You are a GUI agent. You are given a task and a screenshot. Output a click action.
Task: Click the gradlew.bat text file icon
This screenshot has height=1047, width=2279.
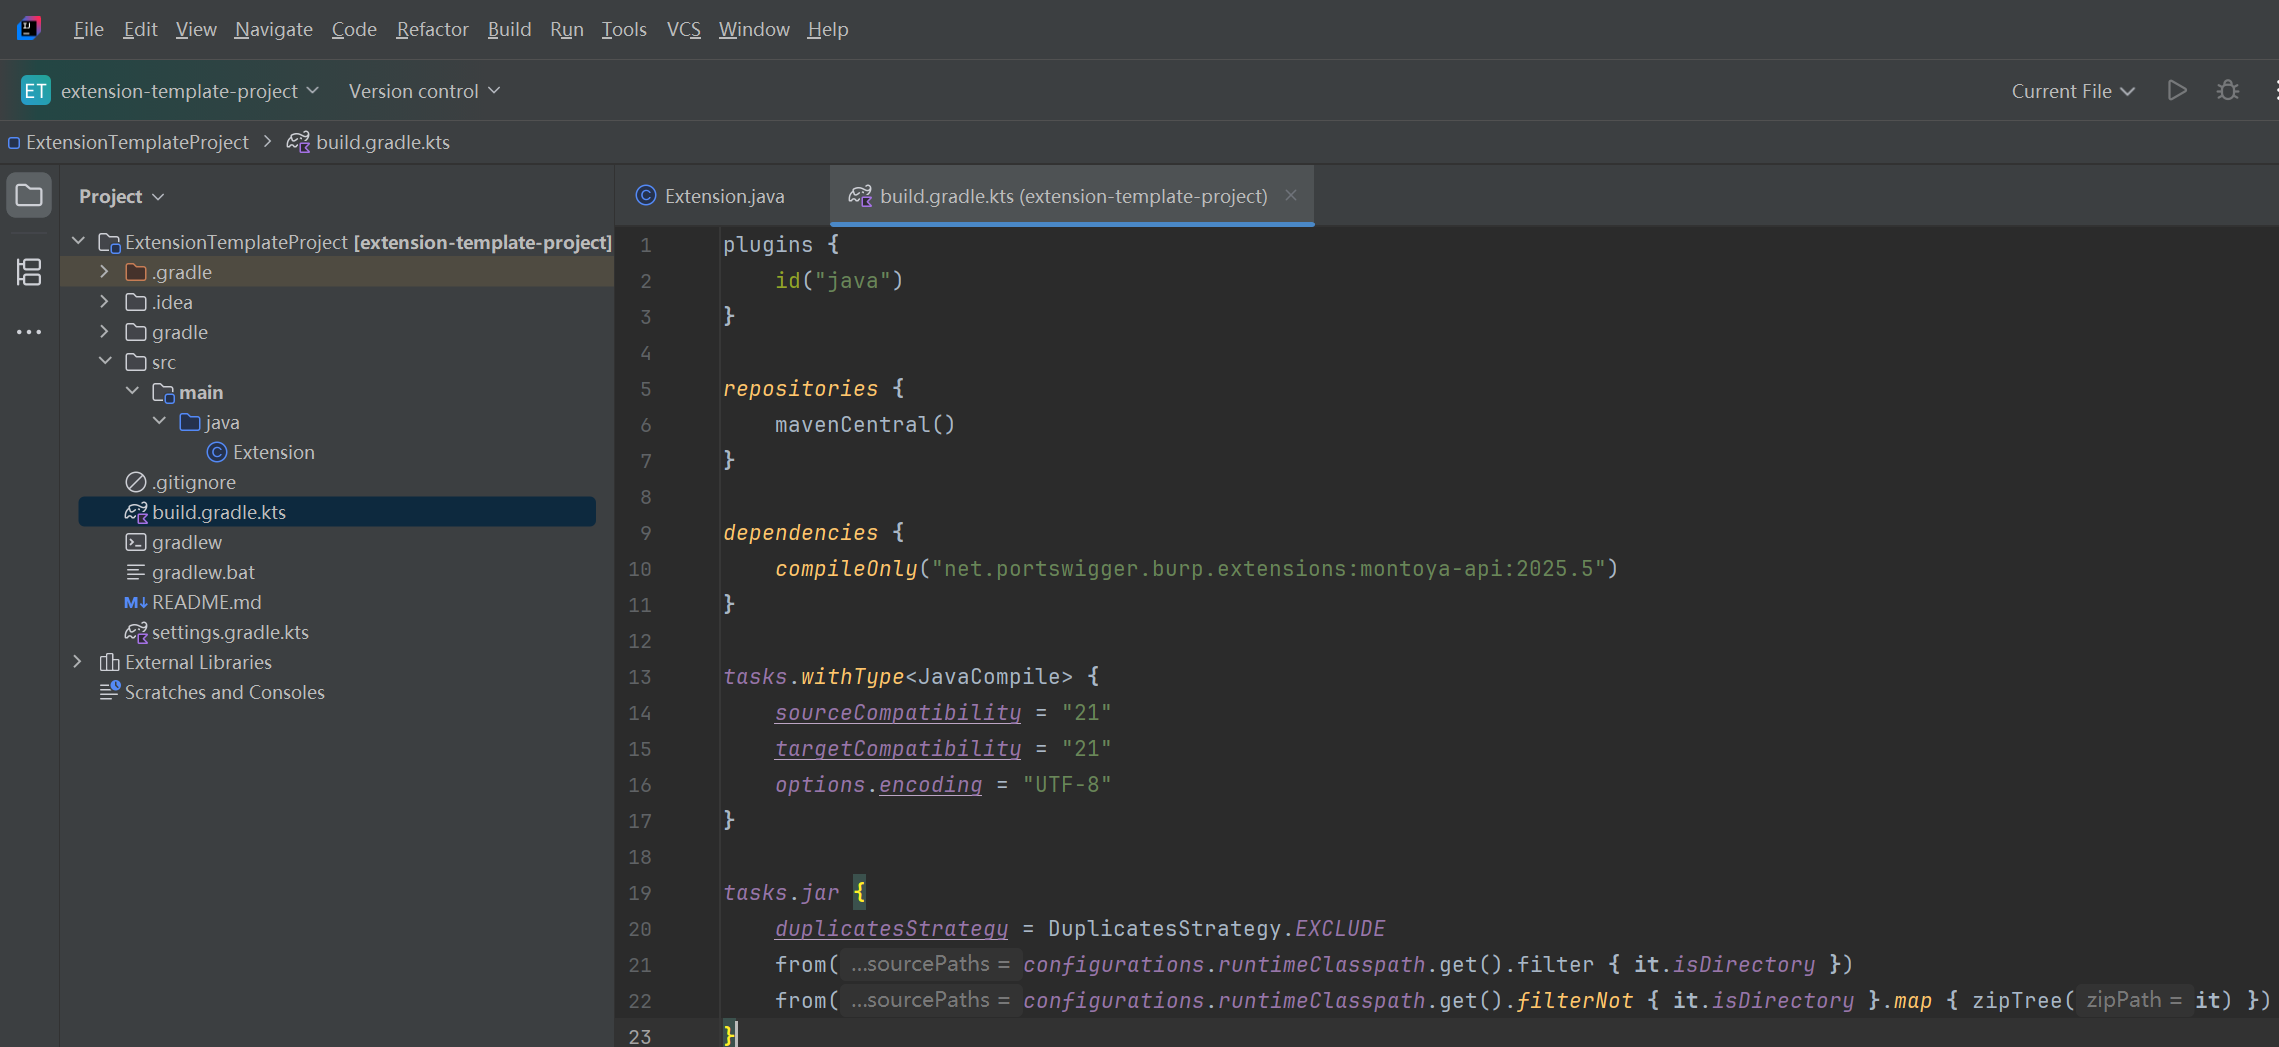pos(136,572)
